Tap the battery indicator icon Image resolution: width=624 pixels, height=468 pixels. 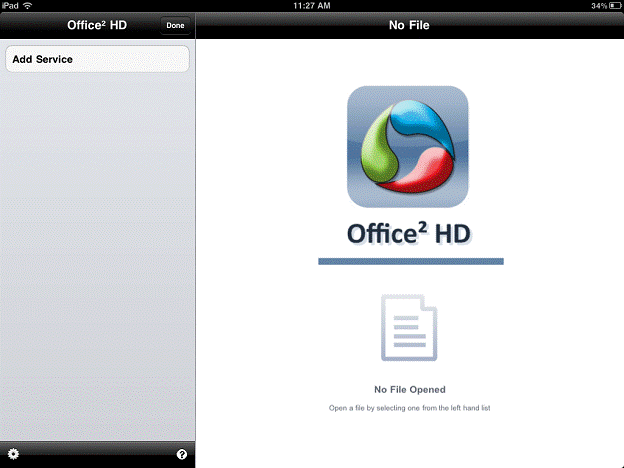(615, 6)
